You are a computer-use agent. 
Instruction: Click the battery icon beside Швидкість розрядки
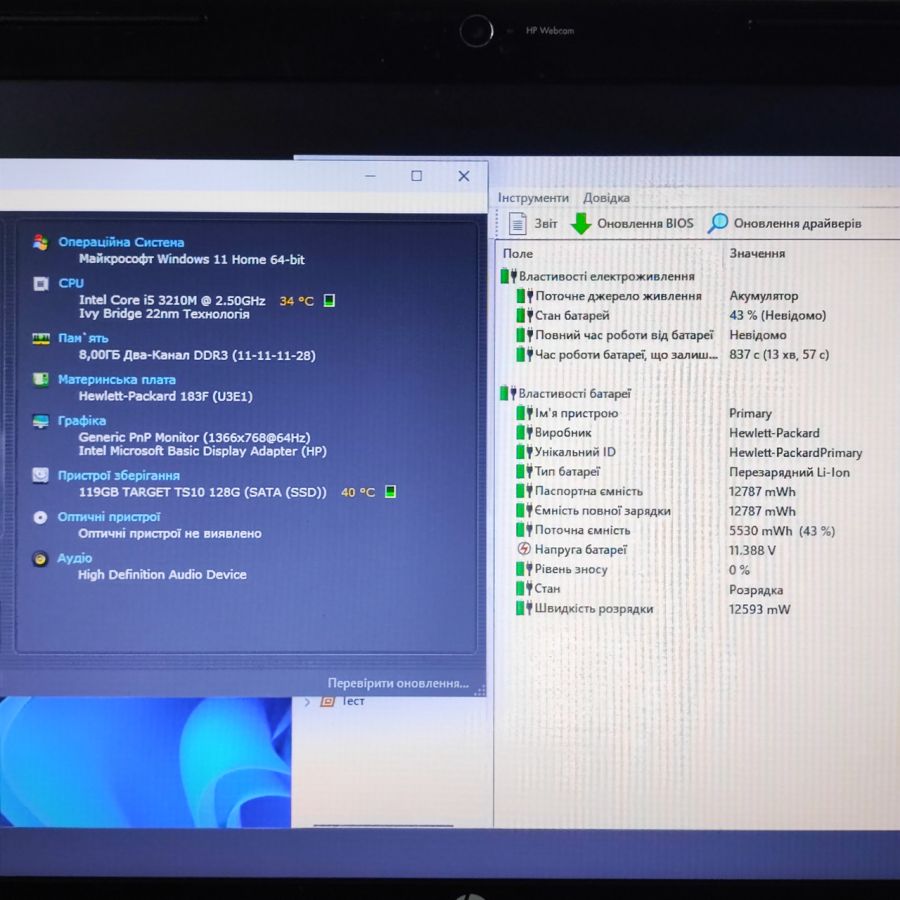point(525,608)
